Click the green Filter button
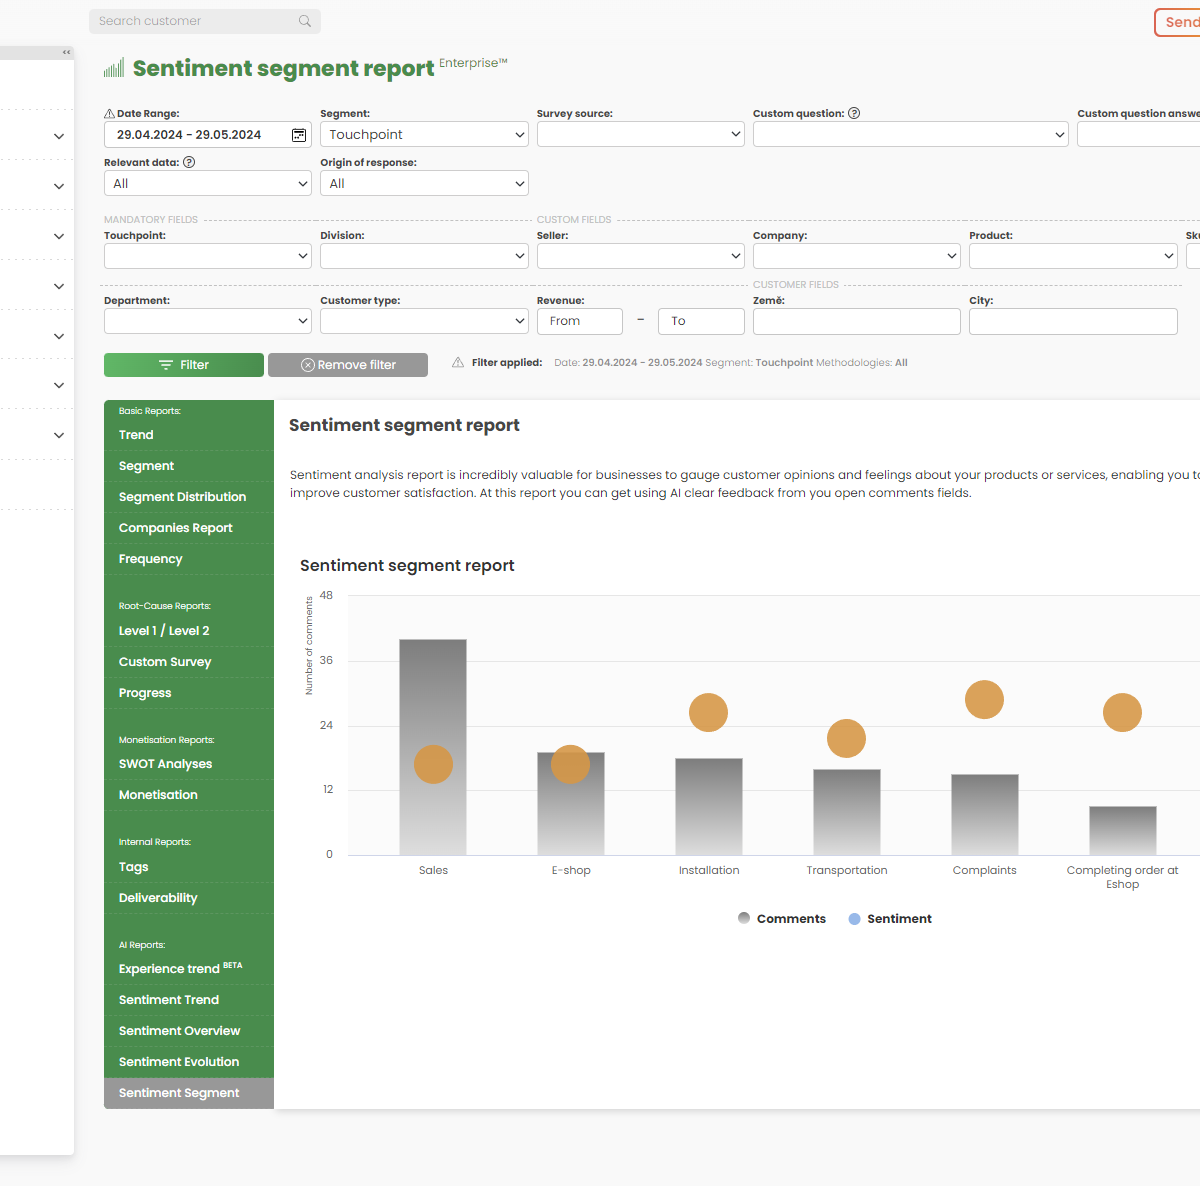Screen dimensions: 1200x1186 coord(183,364)
